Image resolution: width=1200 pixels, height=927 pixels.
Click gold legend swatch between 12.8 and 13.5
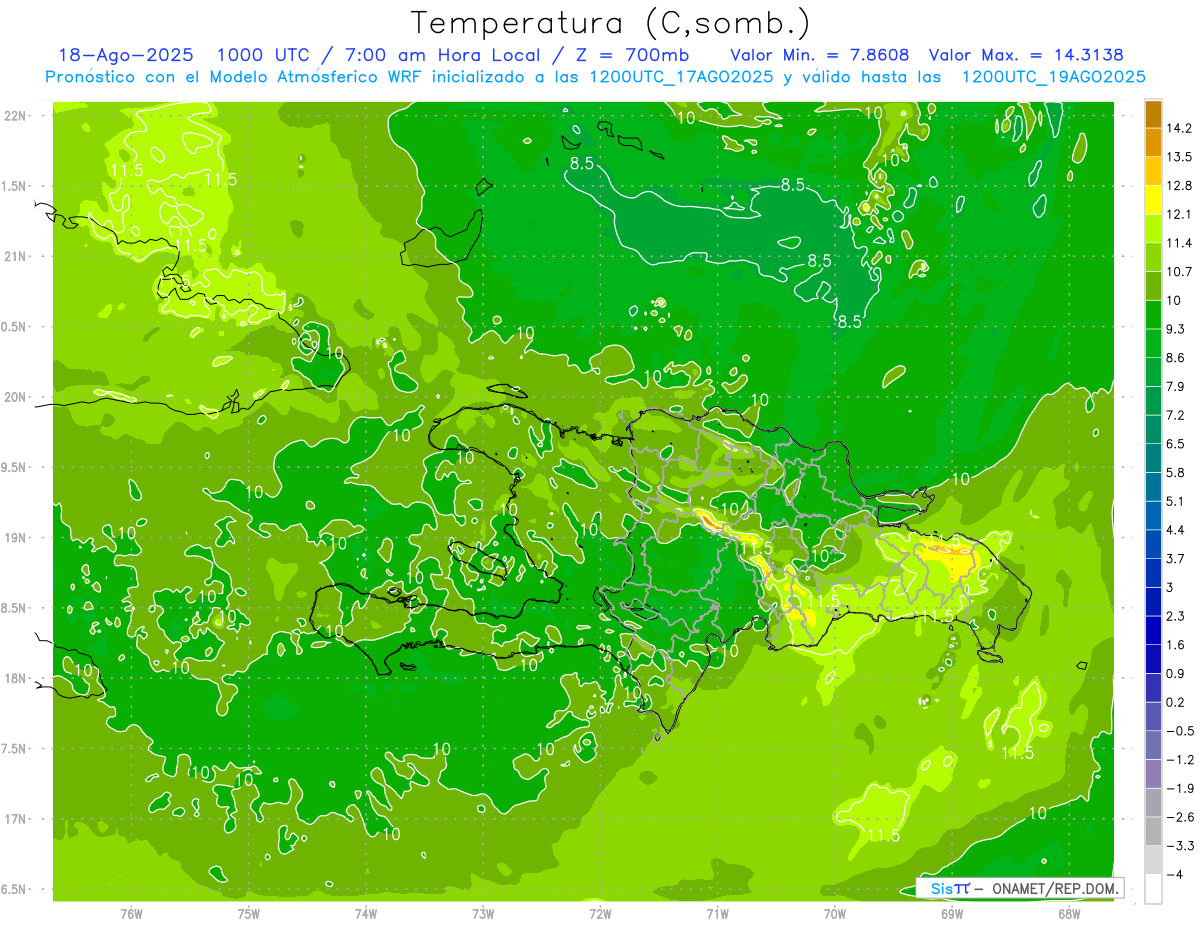(x=1153, y=171)
